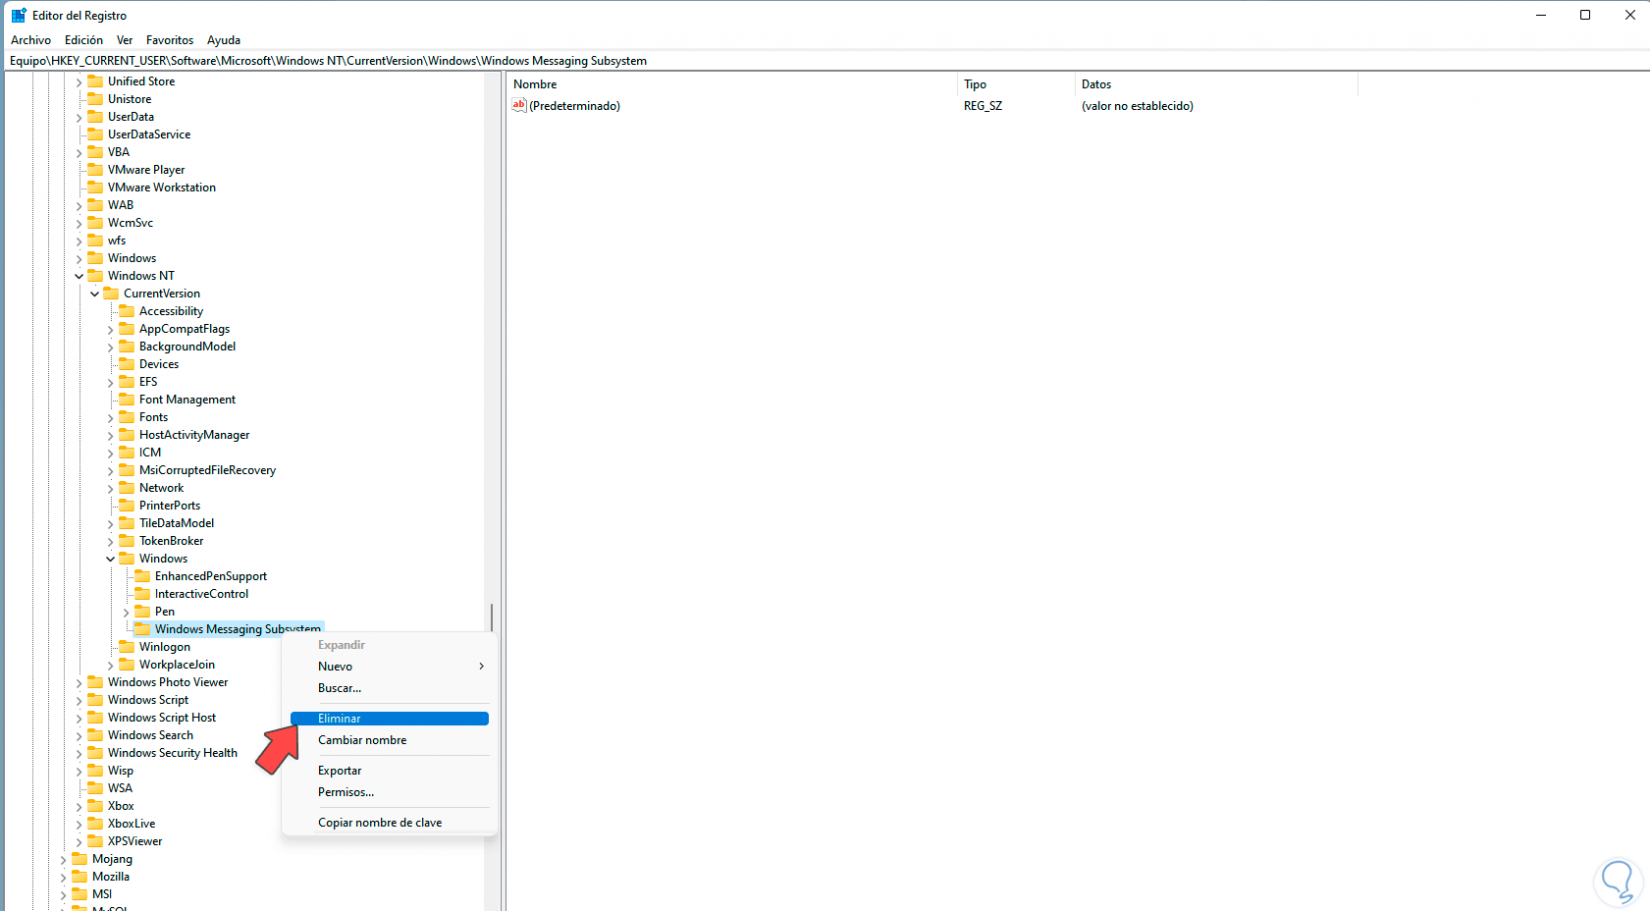The image size is (1650, 911).
Task: Expand the Network tree node
Action: (111, 488)
